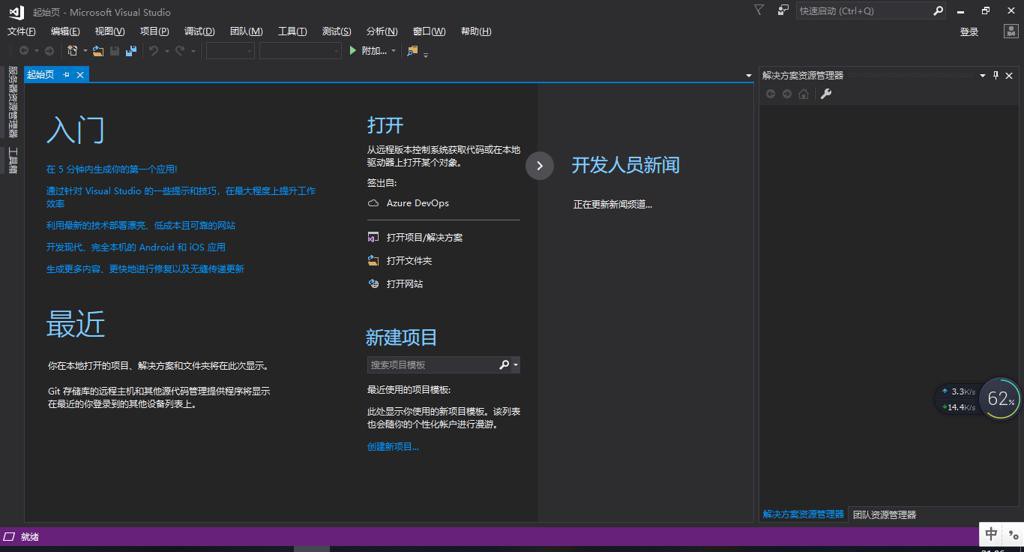This screenshot has height=552, width=1024.
Task: Click the 62% memory usage ball widget
Action: (x=1000, y=398)
